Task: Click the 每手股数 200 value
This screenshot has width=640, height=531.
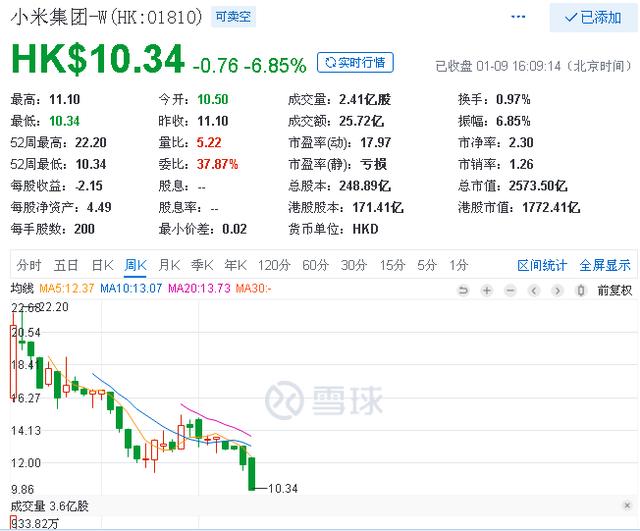Action: 84,229
